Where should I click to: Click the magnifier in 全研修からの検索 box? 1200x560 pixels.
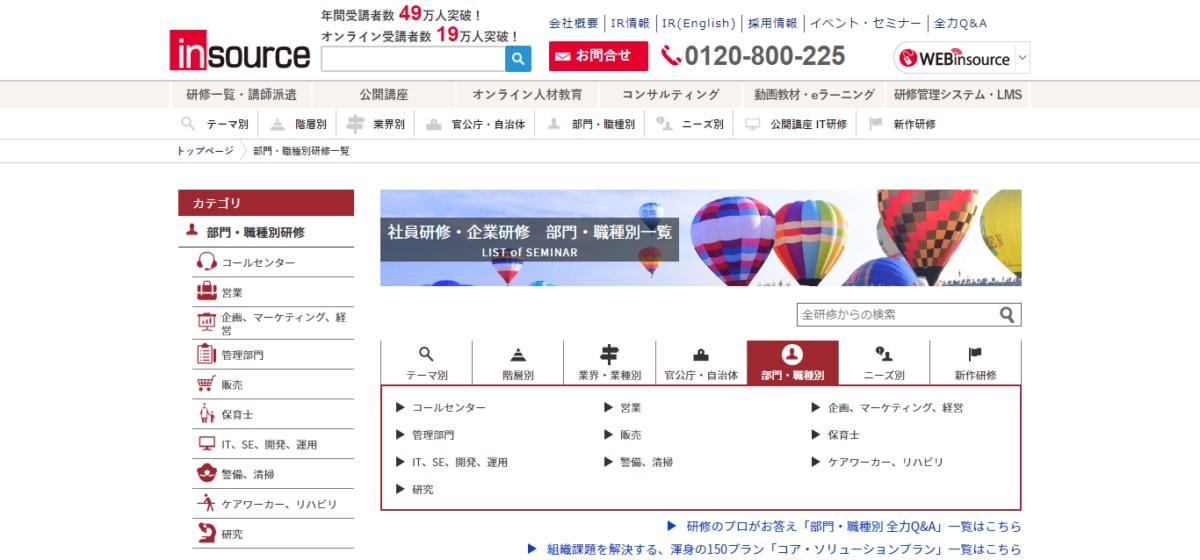pyautogui.click(x=1007, y=315)
